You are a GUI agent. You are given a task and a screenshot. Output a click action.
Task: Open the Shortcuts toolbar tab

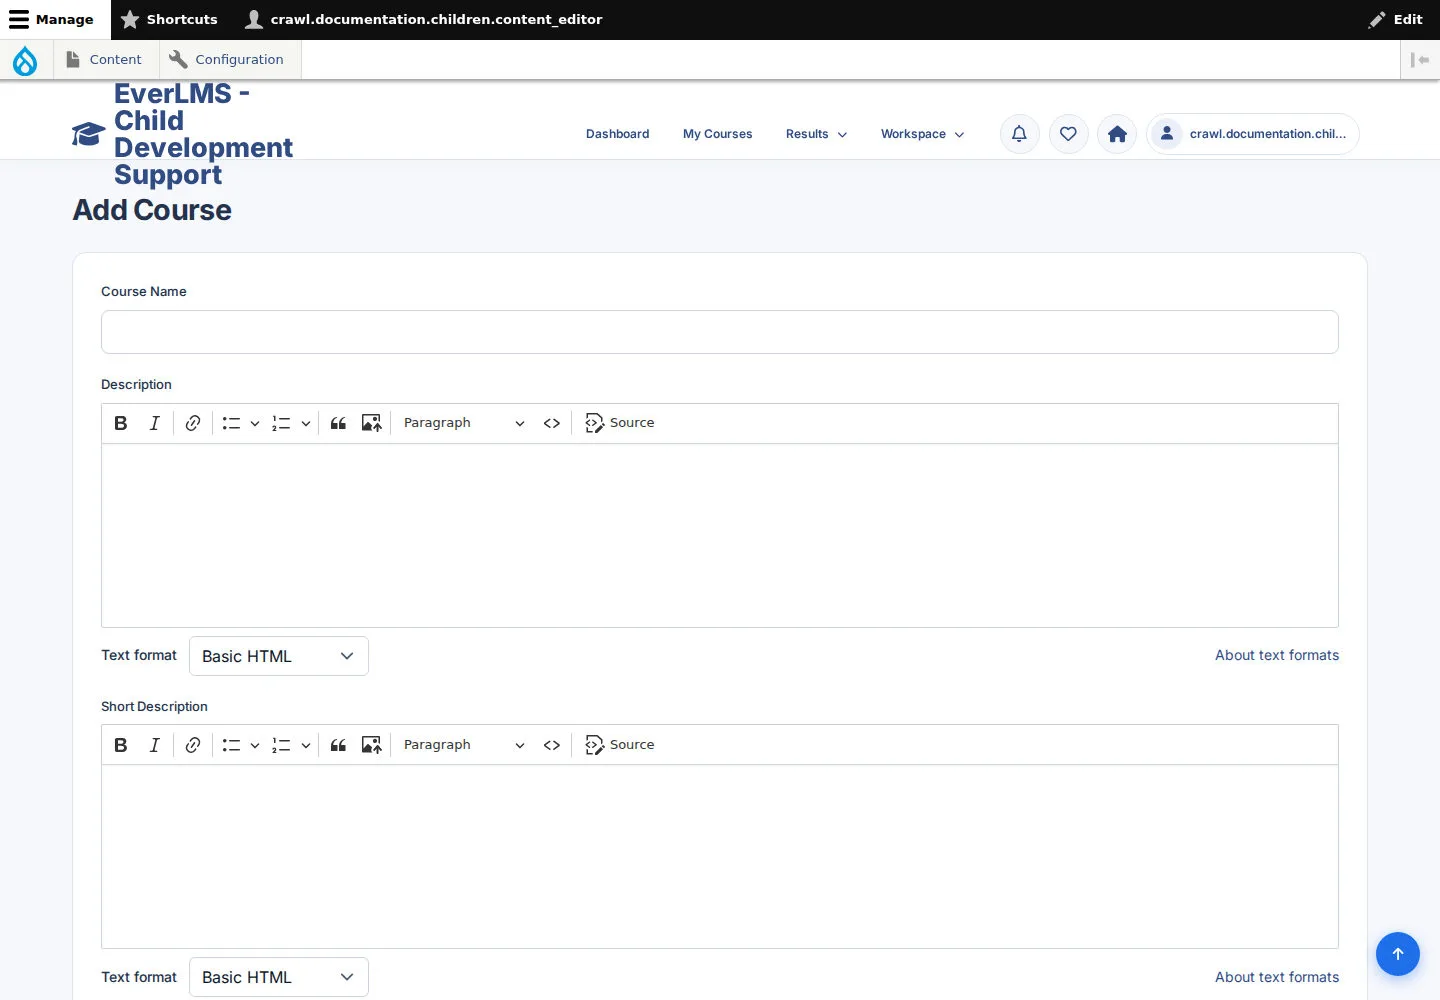click(169, 19)
